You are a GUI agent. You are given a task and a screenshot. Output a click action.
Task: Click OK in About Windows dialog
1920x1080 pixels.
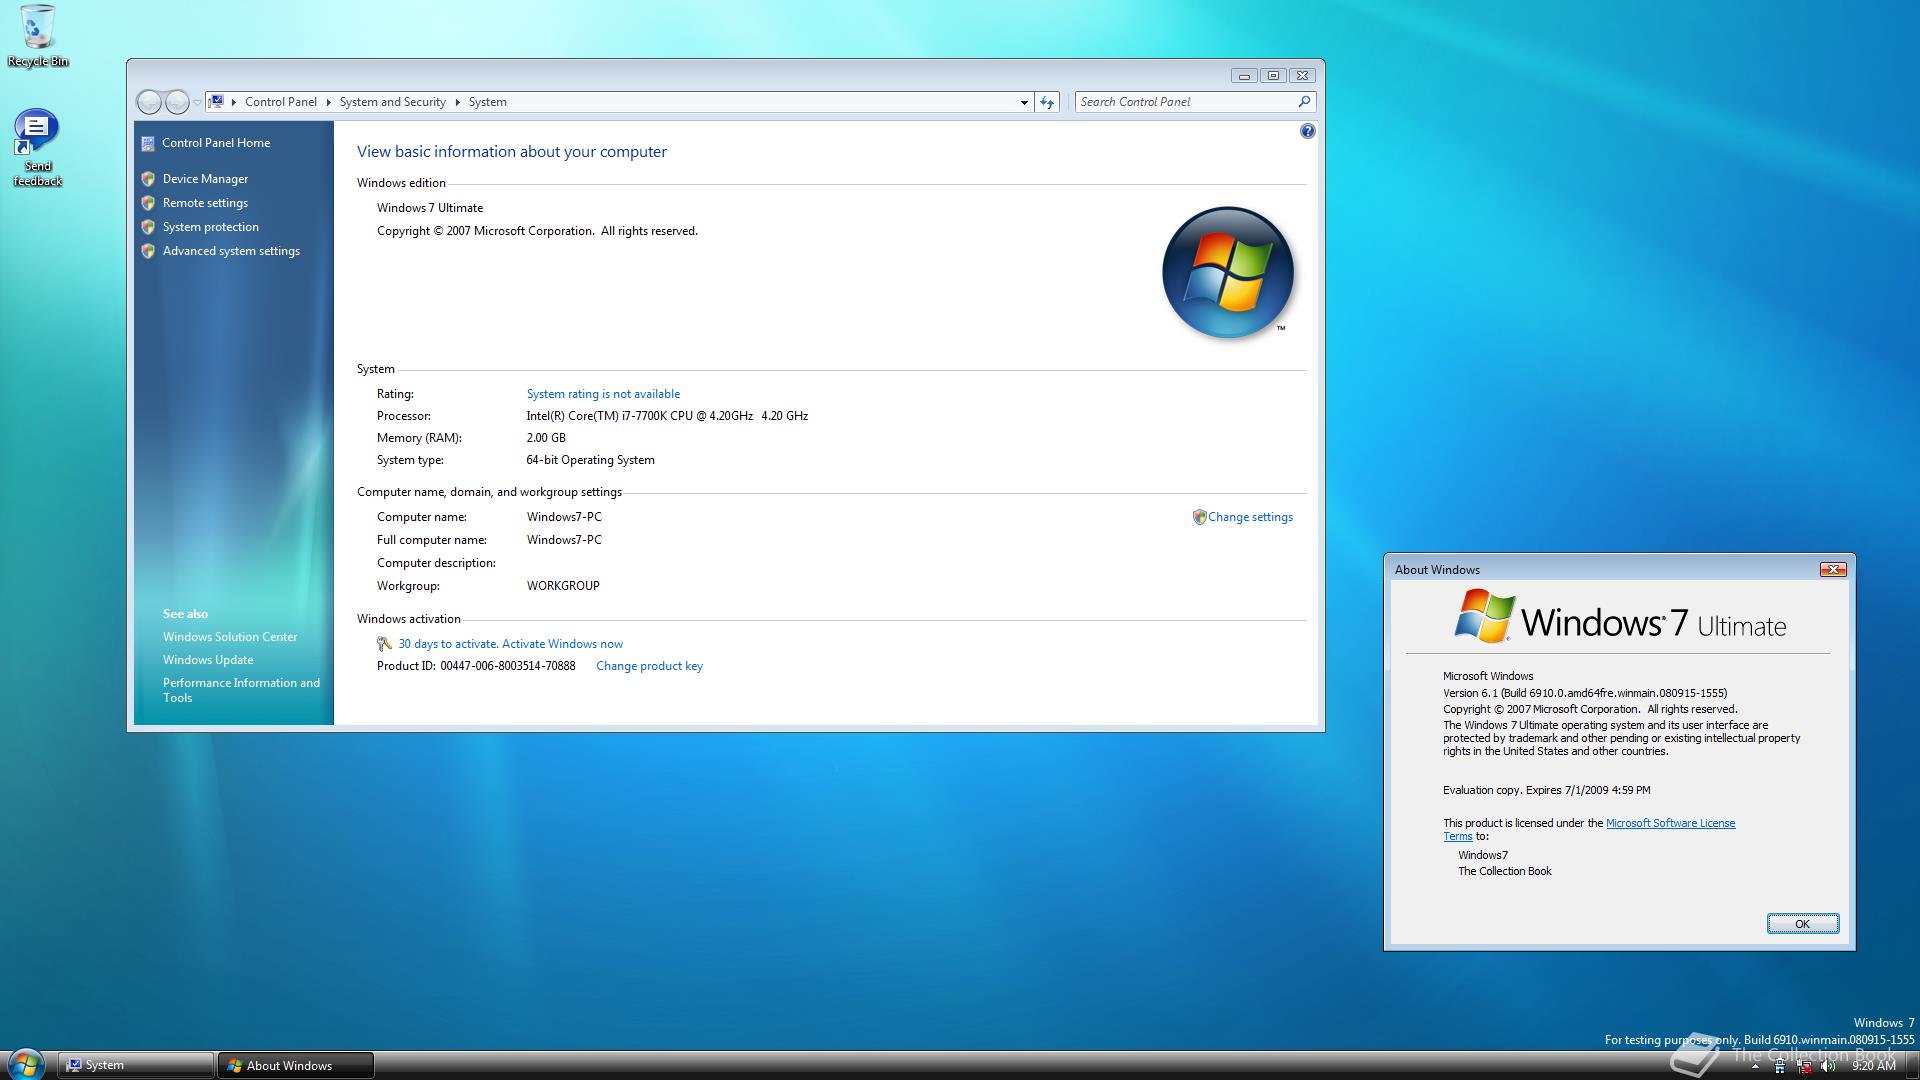click(x=1802, y=924)
